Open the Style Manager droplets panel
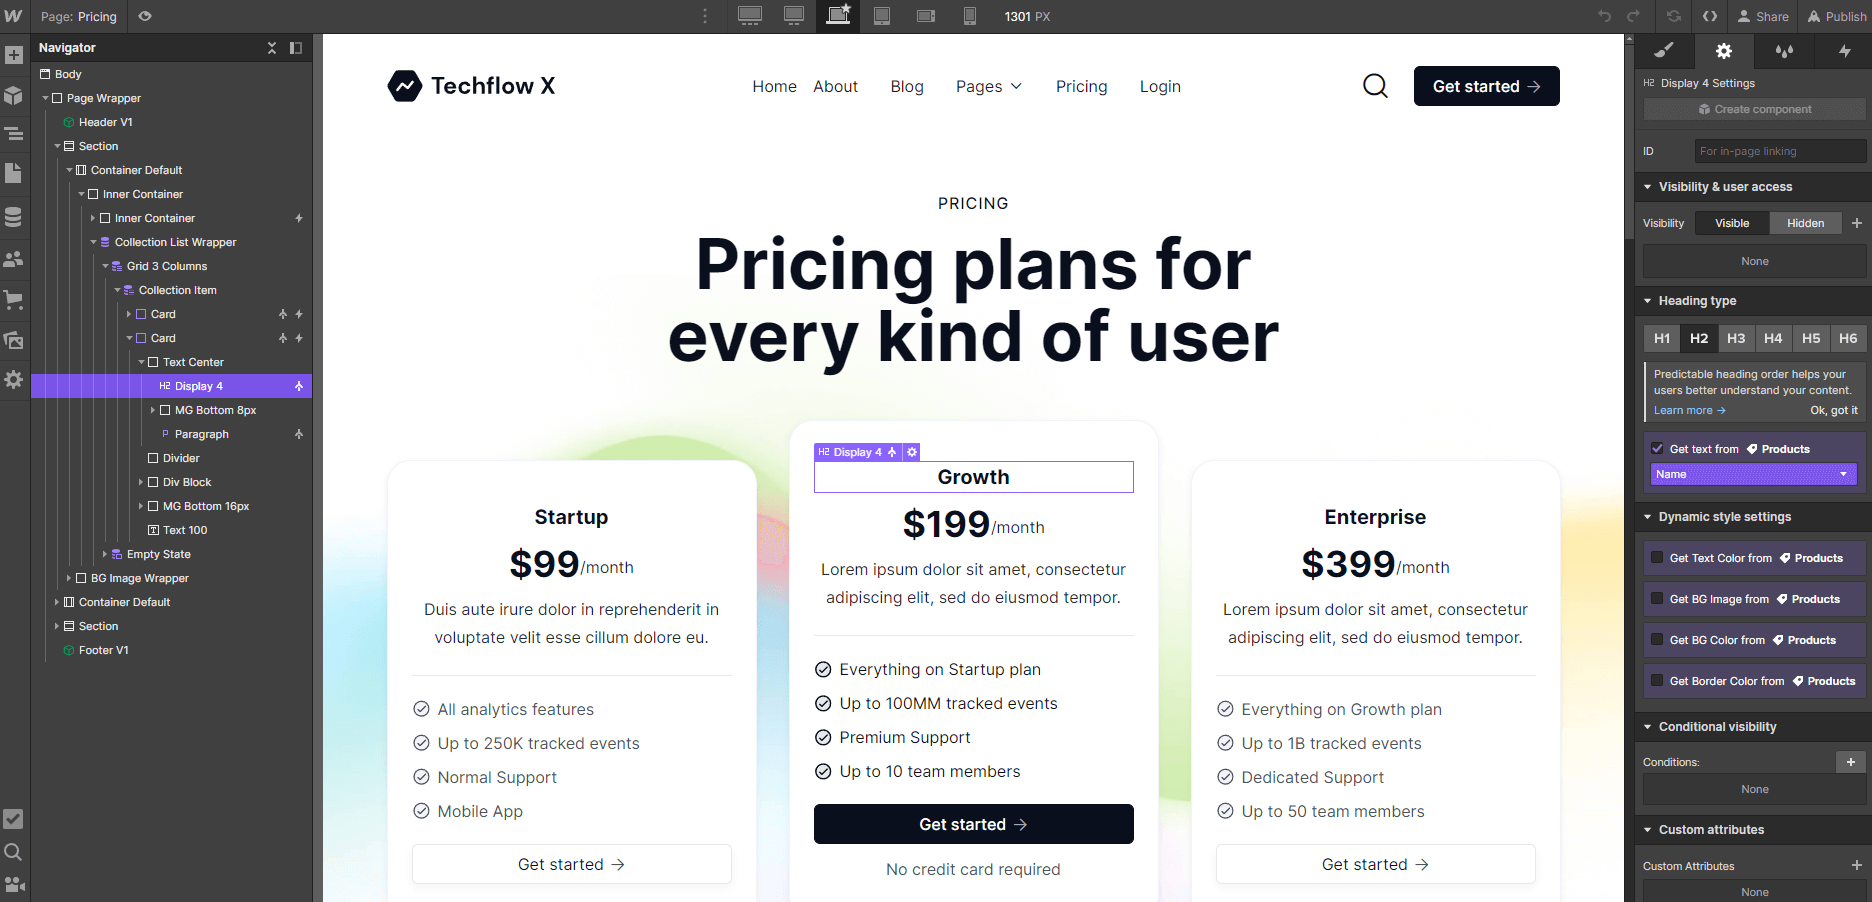The height and width of the screenshot is (902, 1872). pos(1784,50)
